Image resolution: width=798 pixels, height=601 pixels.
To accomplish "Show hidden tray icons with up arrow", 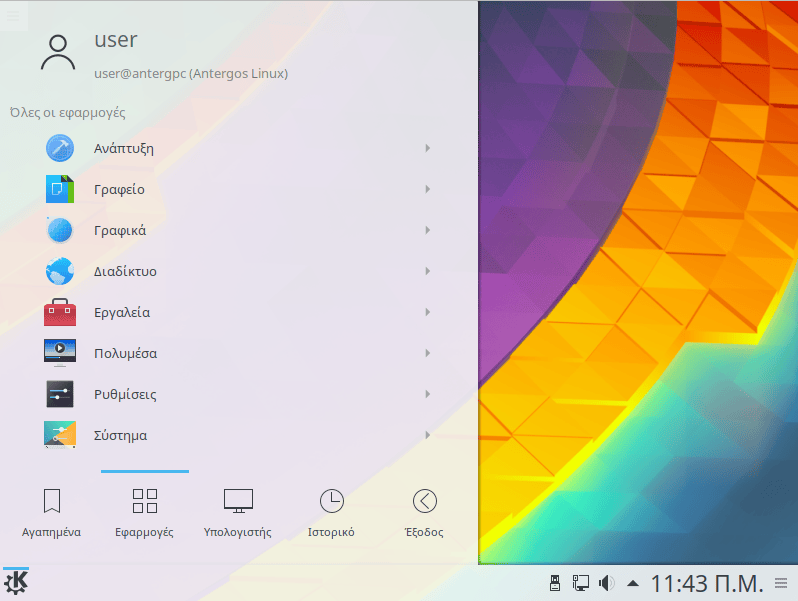I will [633, 583].
